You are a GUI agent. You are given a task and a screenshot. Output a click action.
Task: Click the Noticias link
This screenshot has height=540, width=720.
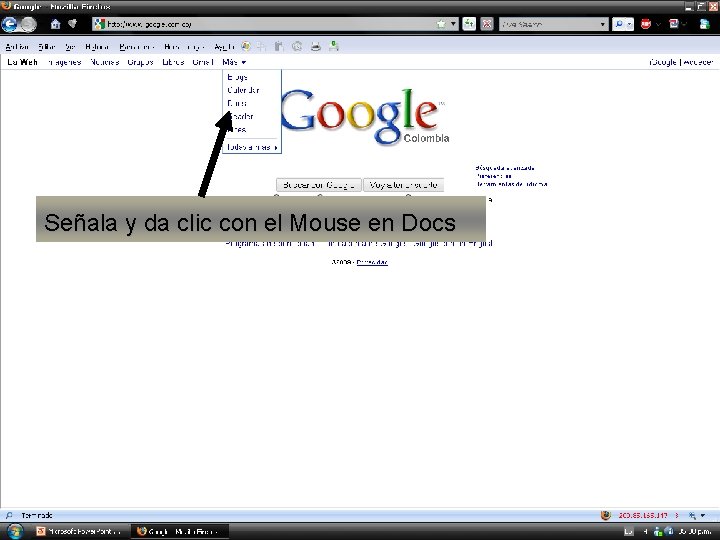pyautogui.click(x=105, y=62)
